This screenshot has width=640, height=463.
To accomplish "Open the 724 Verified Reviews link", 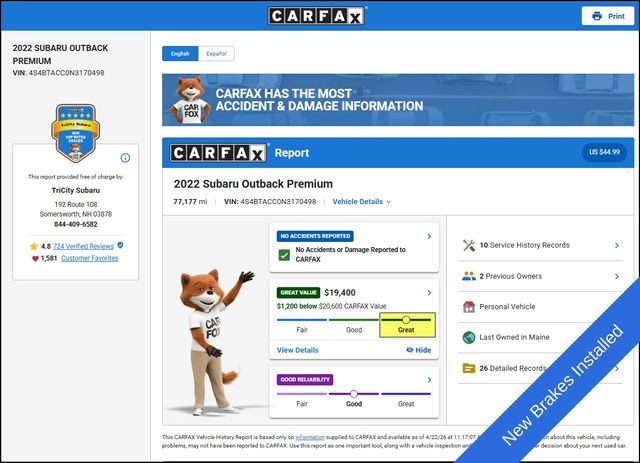I will (83, 246).
